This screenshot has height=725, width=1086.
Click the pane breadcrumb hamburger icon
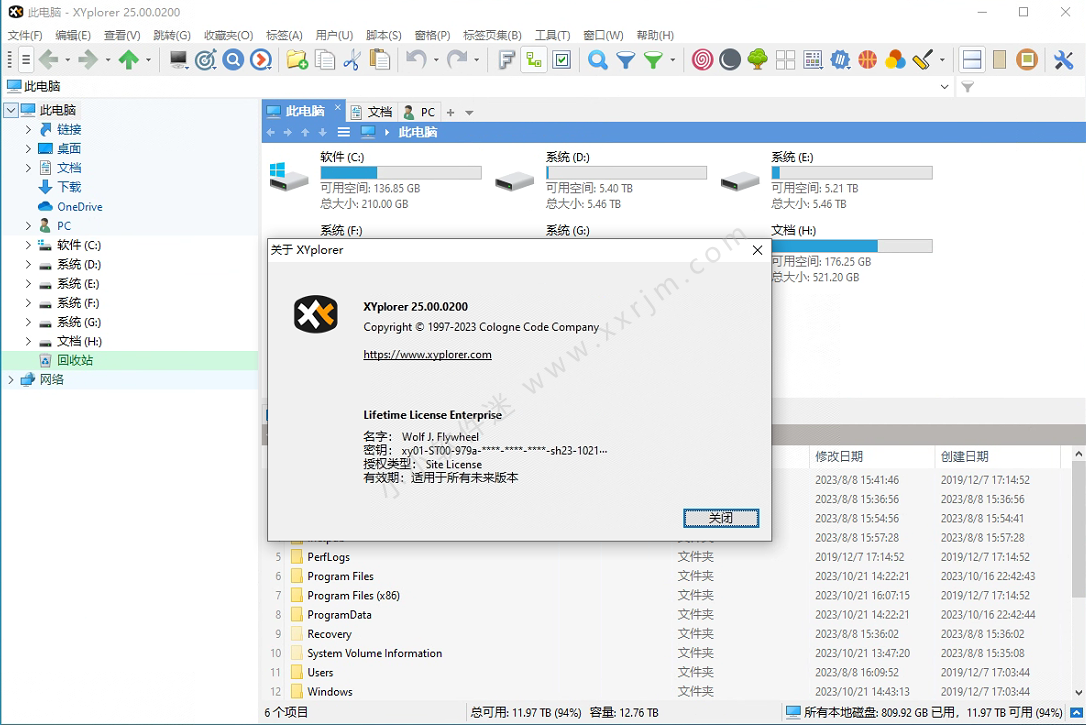click(x=344, y=132)
